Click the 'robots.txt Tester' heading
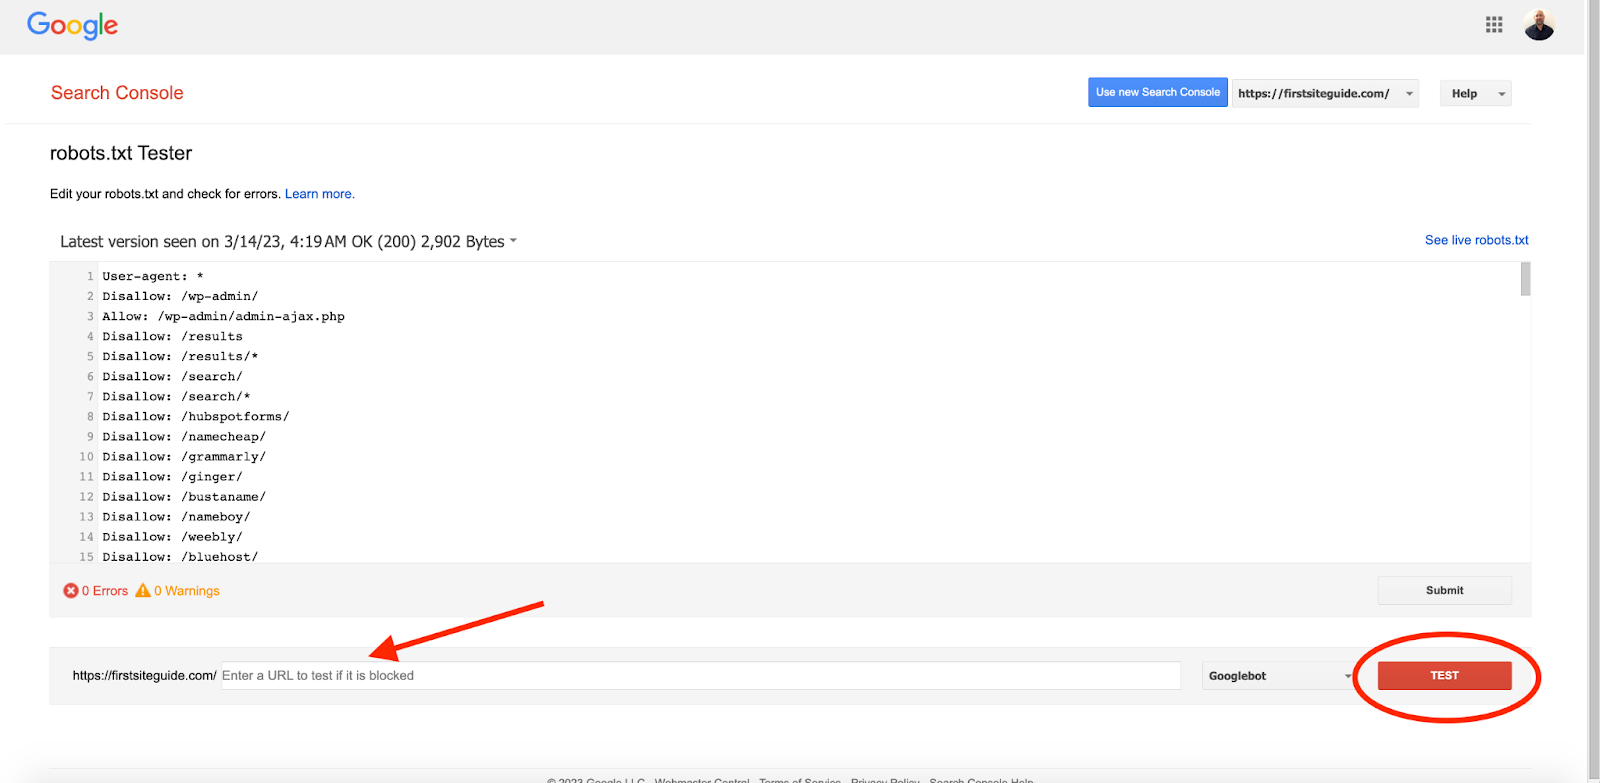 pos(121,153)
